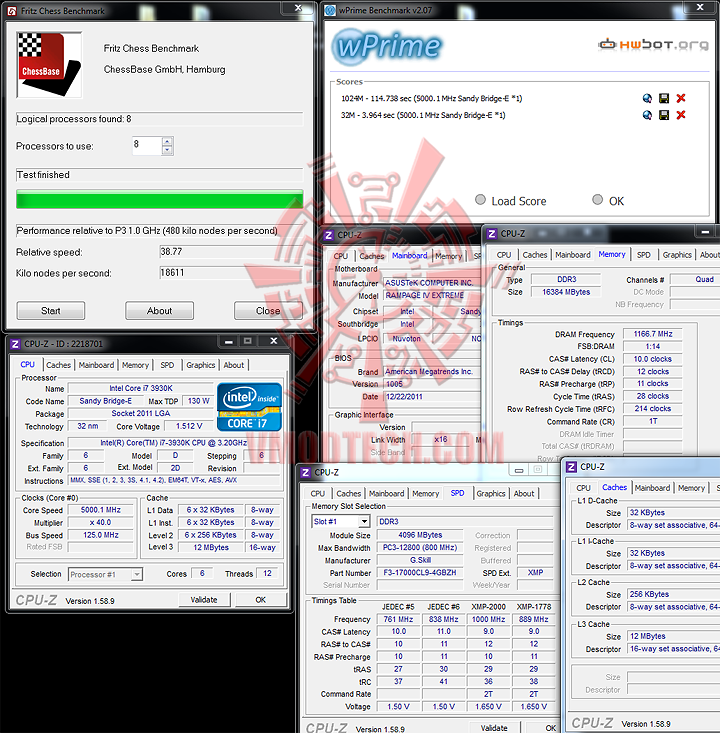
Task: Click the 32M - 3.964 sec score row
Action: [423, 115]
